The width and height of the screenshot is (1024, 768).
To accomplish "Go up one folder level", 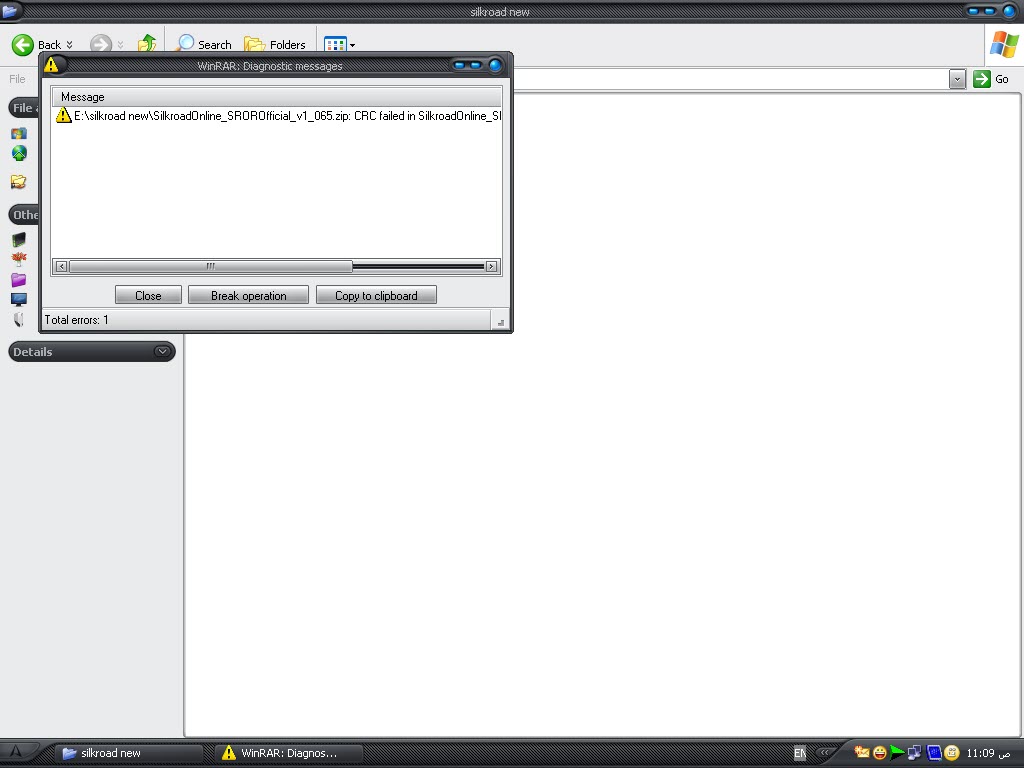I will coord(147,44).
